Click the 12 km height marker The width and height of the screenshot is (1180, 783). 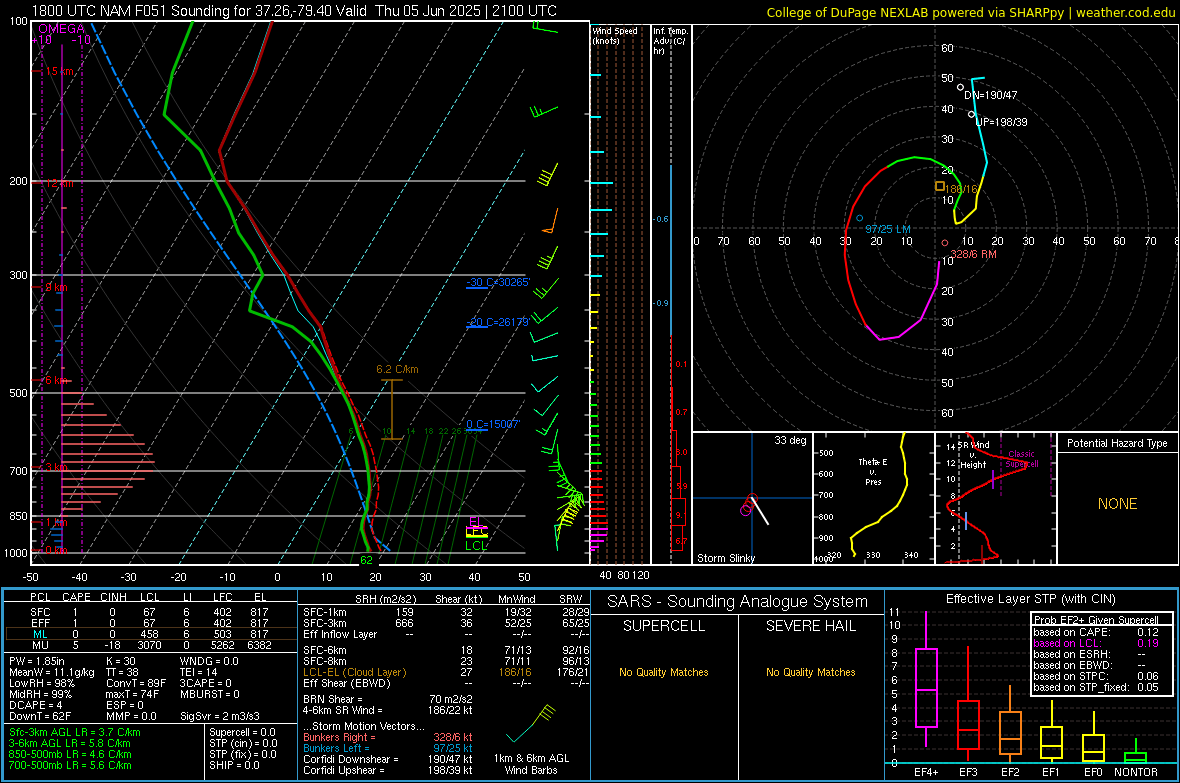[59, 183]
